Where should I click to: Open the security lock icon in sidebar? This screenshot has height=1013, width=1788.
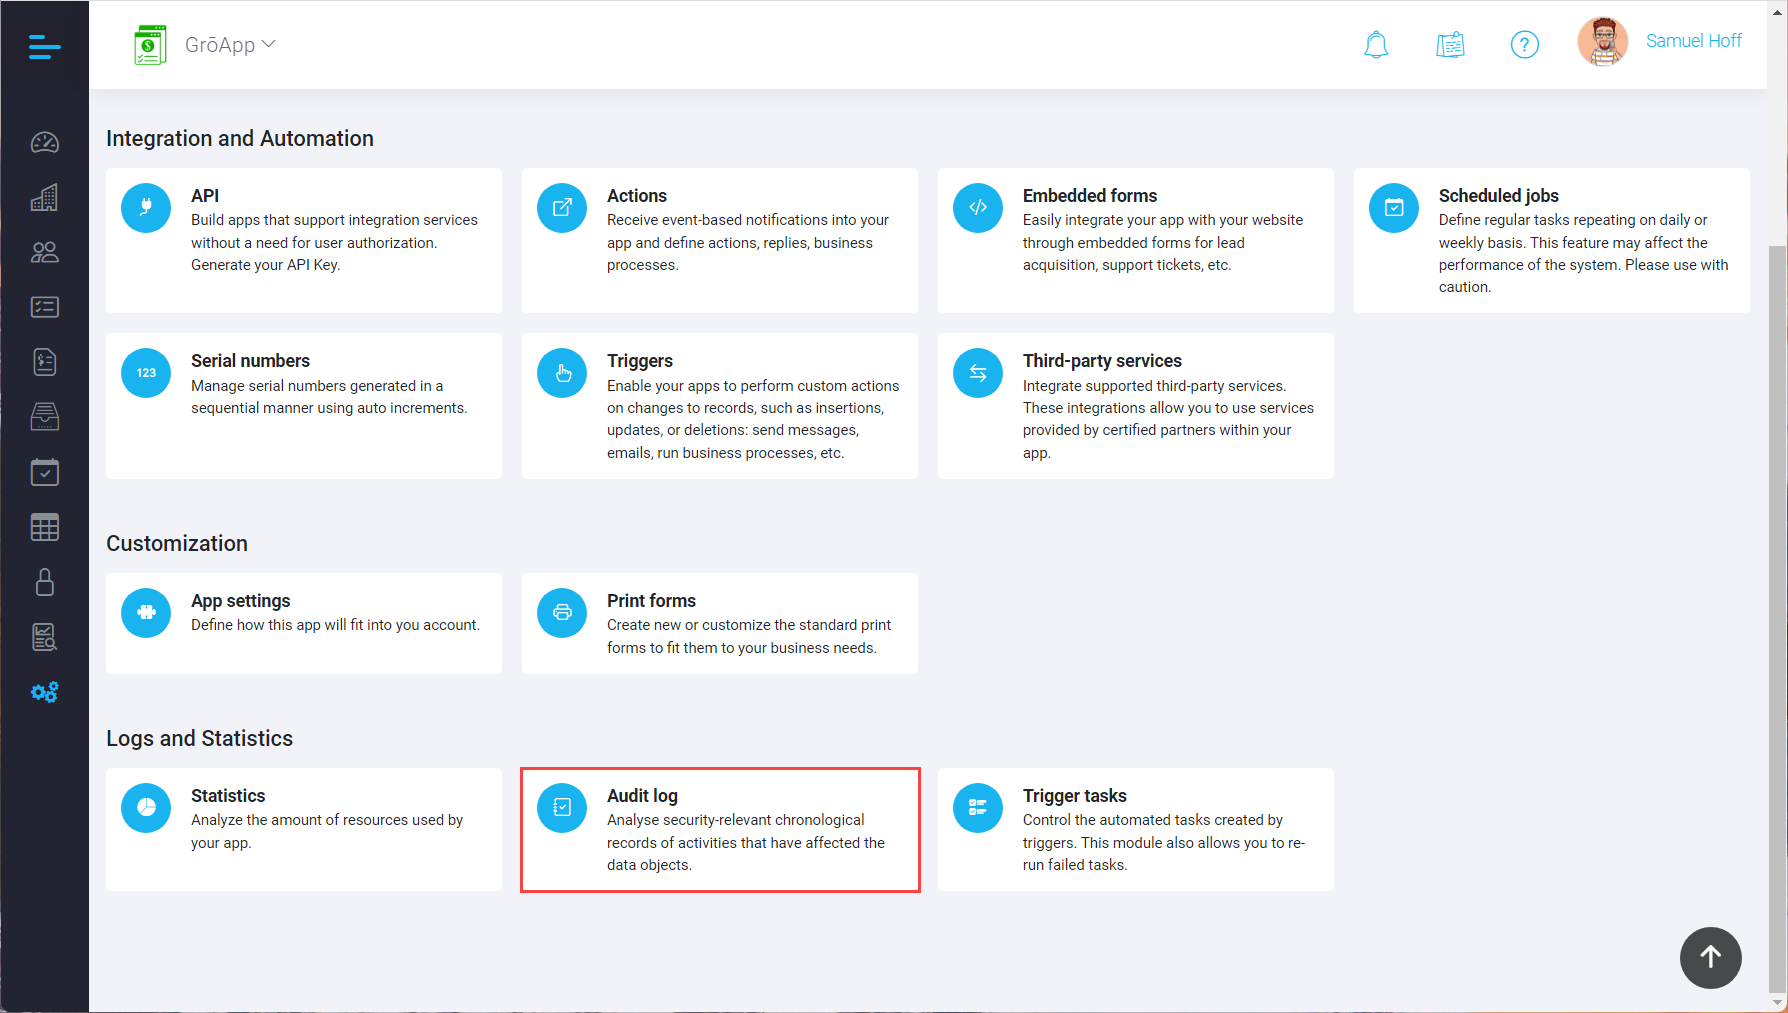(x=44, y=582)
